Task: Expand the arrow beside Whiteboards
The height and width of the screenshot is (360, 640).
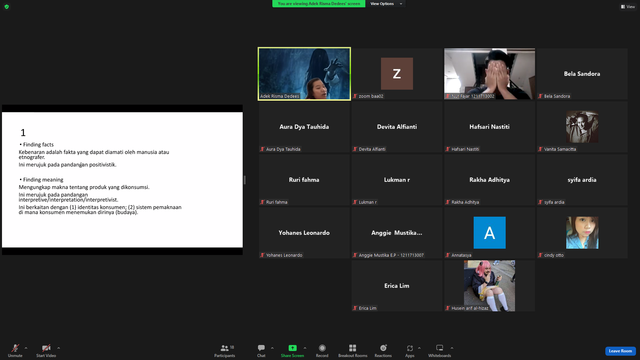Action: point(452,348)
